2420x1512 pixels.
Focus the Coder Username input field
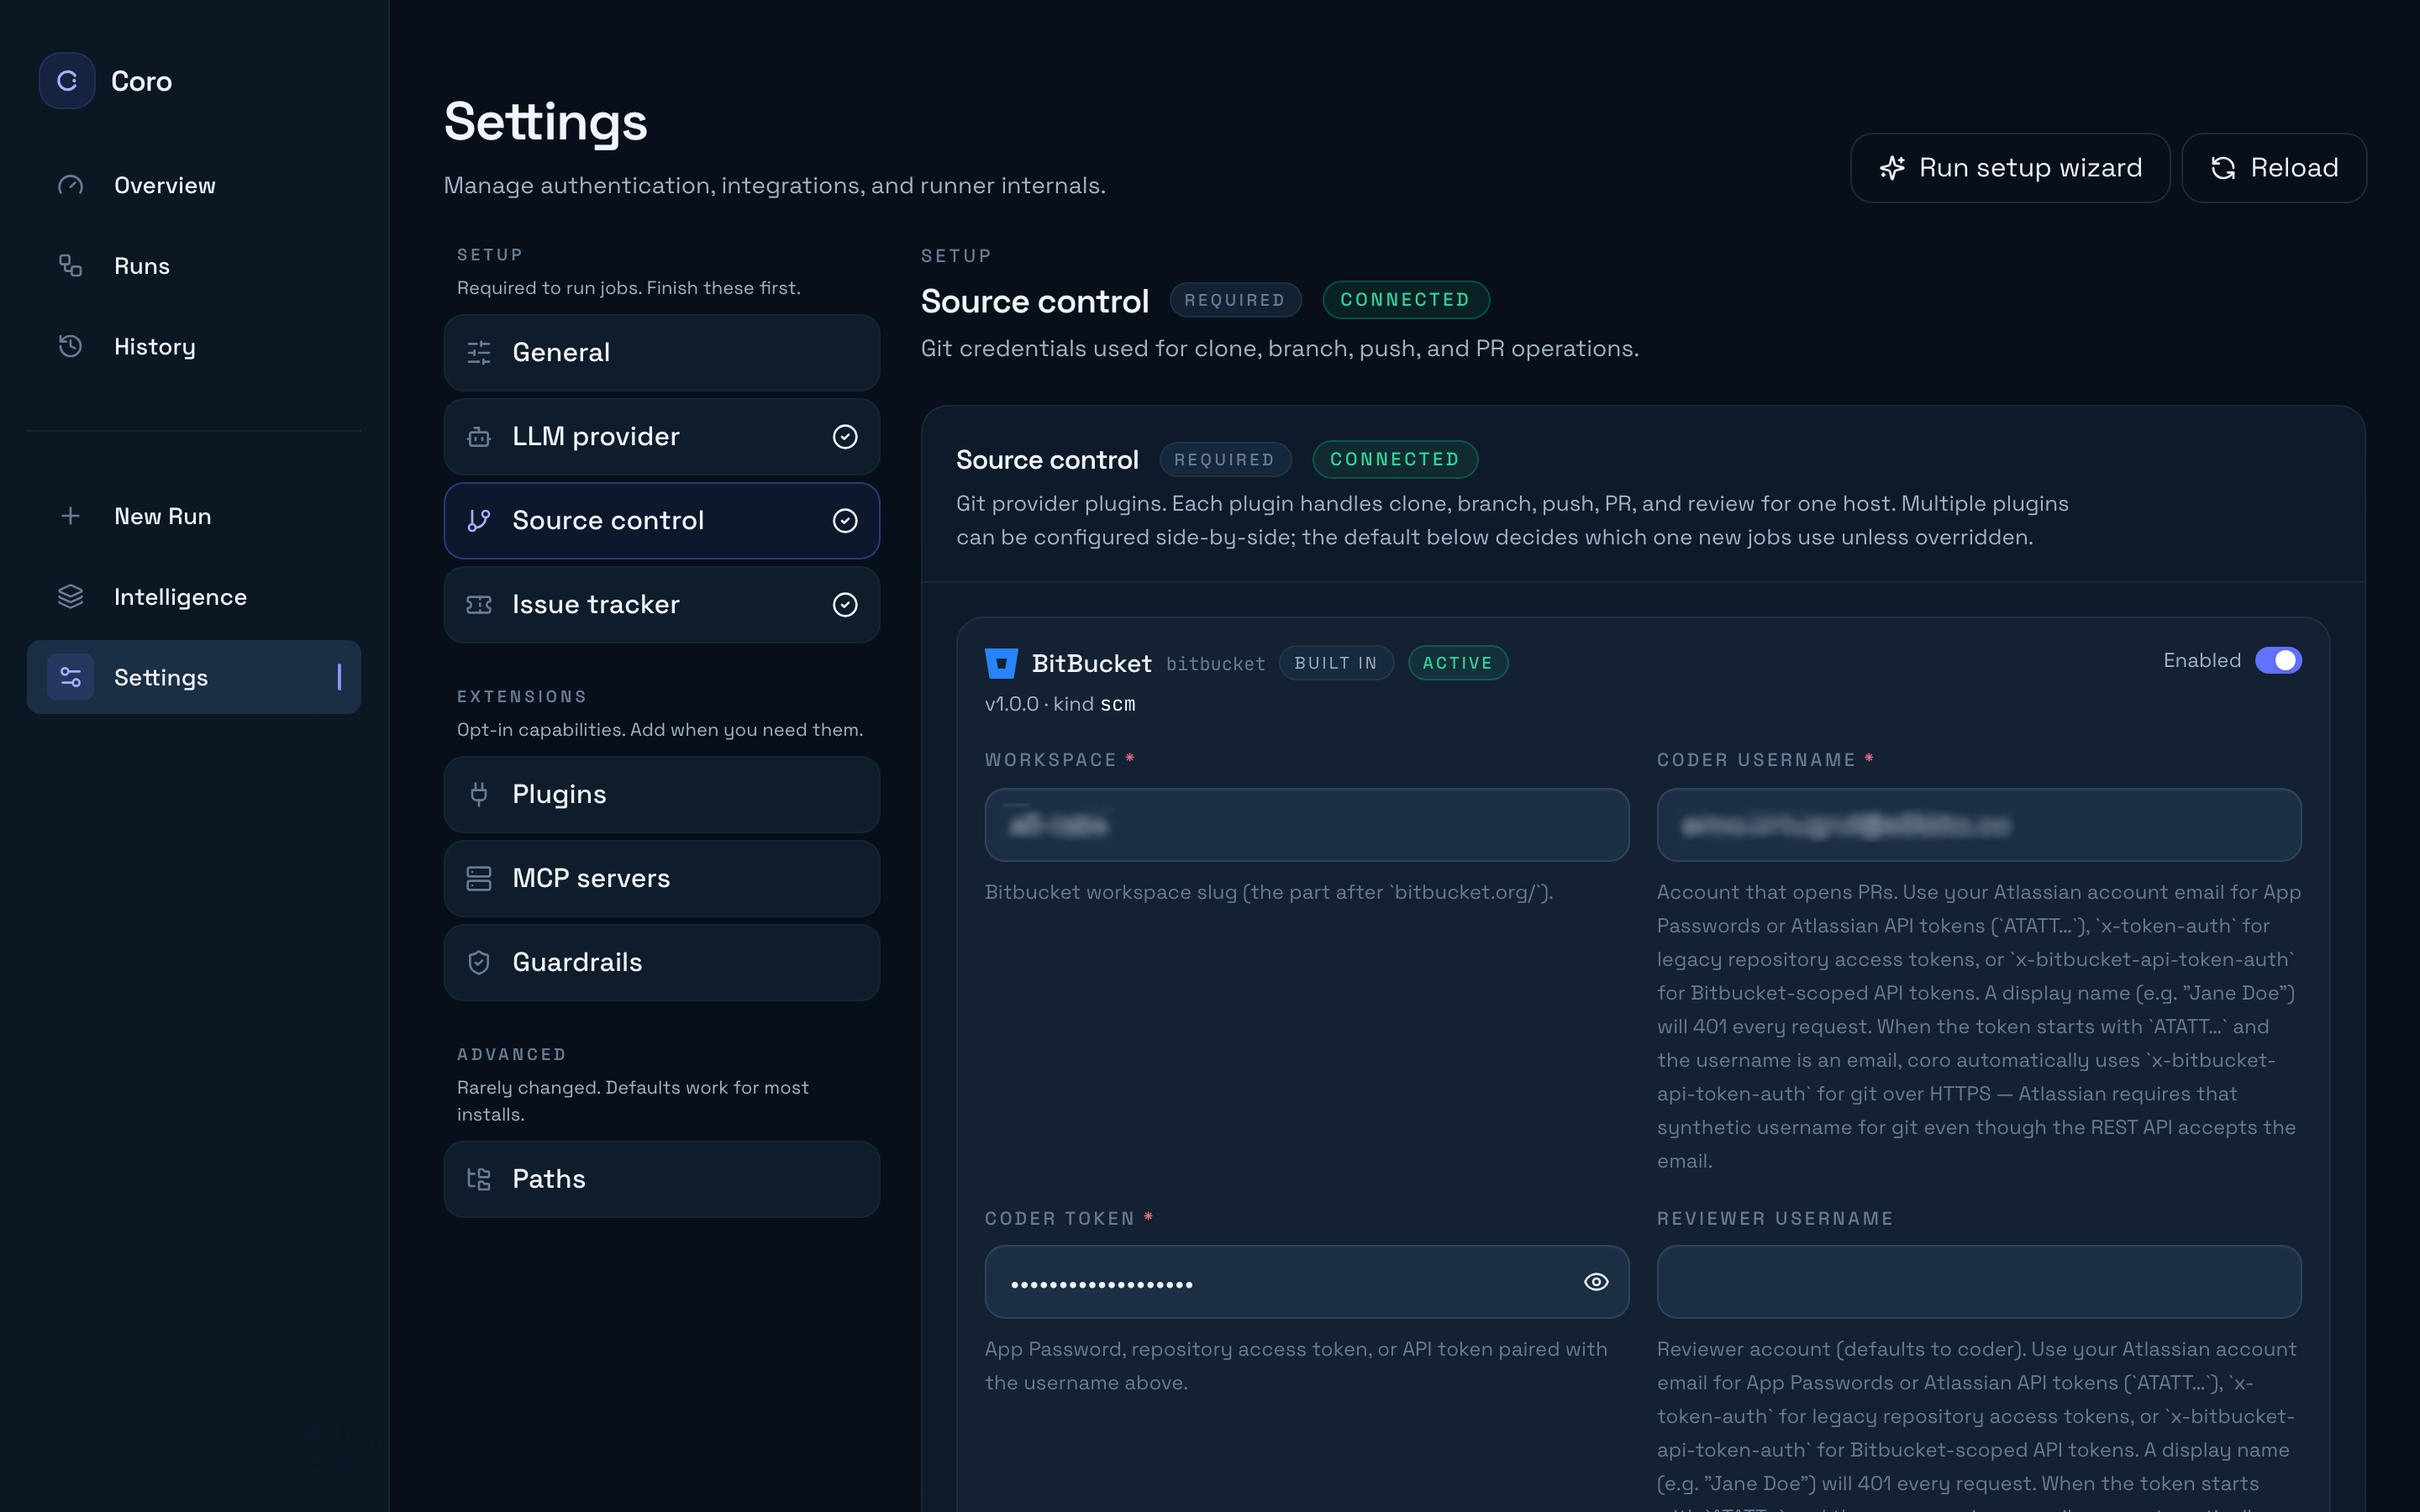[1979, 825]
